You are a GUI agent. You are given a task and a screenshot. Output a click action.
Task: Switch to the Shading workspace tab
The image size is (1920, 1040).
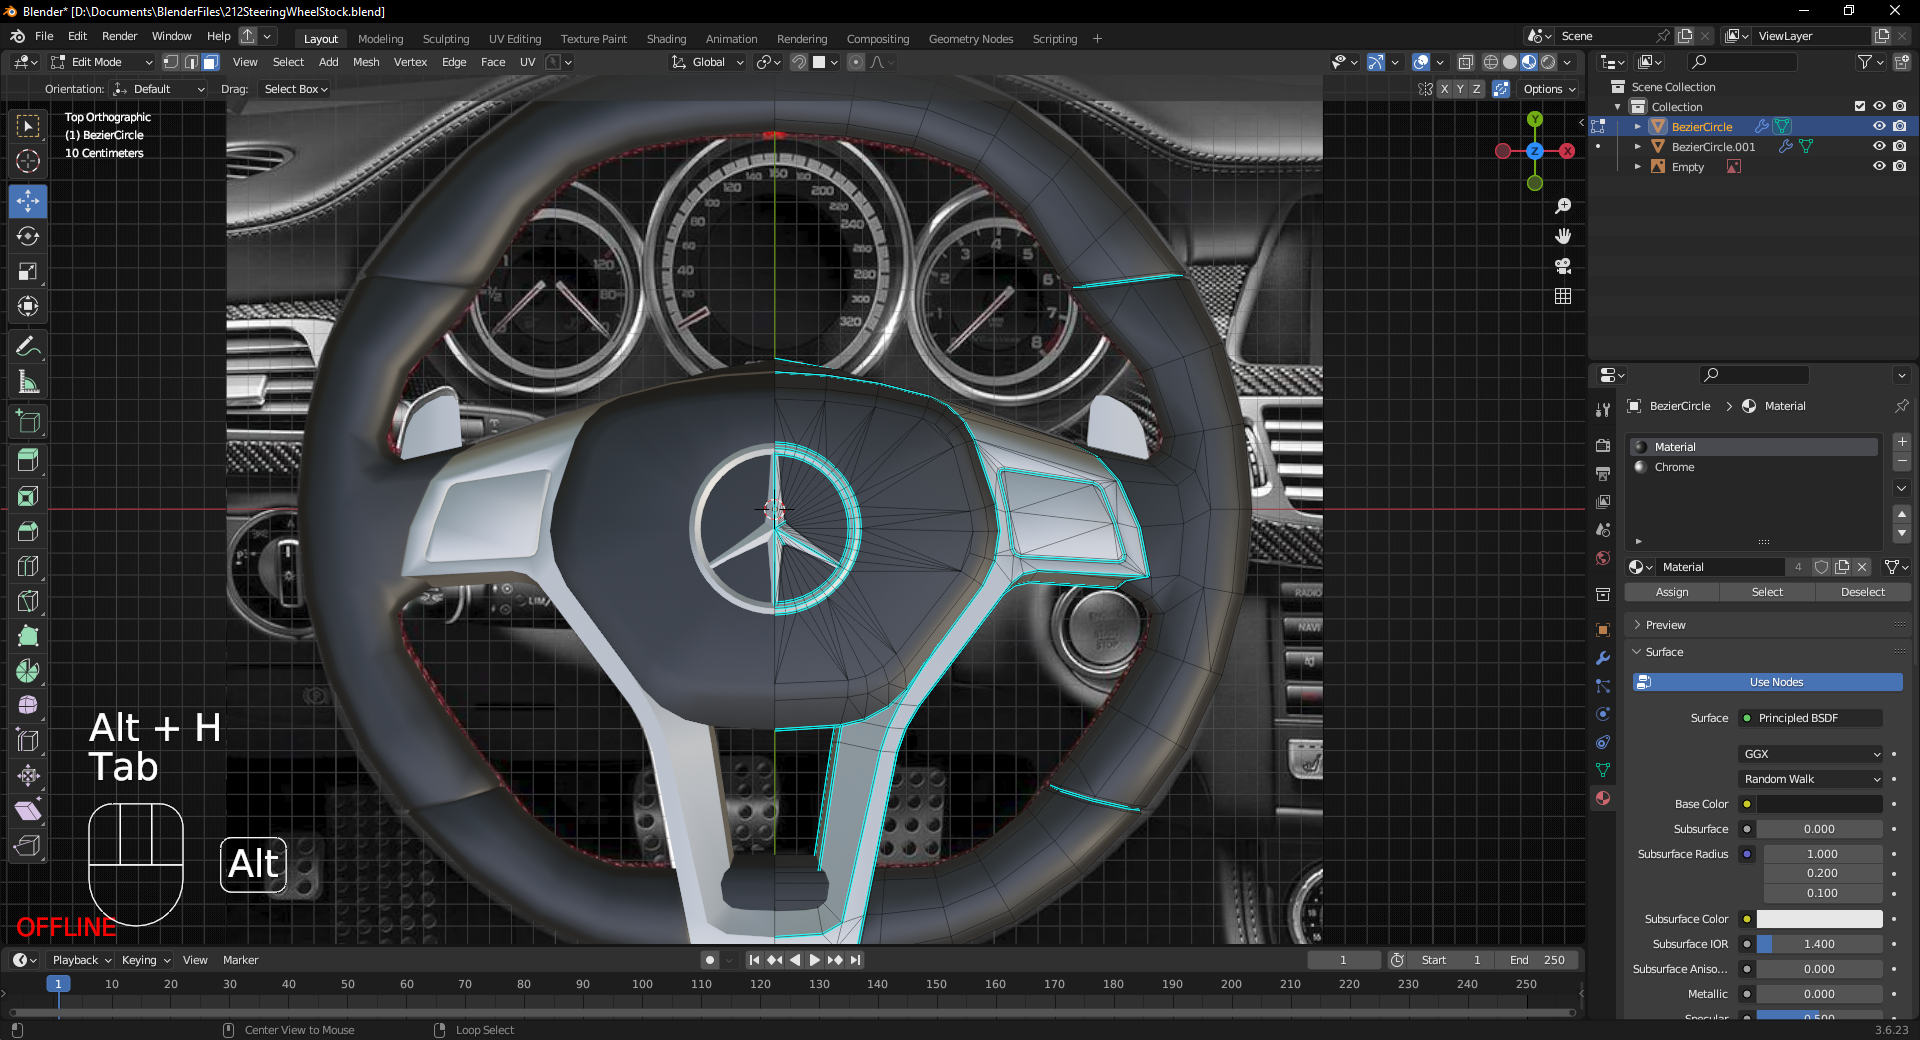[666, 39]
